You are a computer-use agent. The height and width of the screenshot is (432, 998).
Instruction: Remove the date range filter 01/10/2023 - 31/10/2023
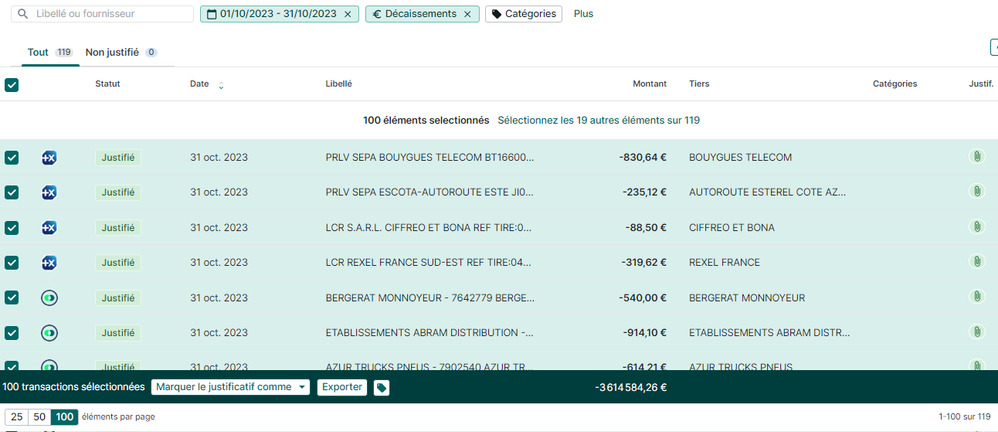tap(347, 14)
